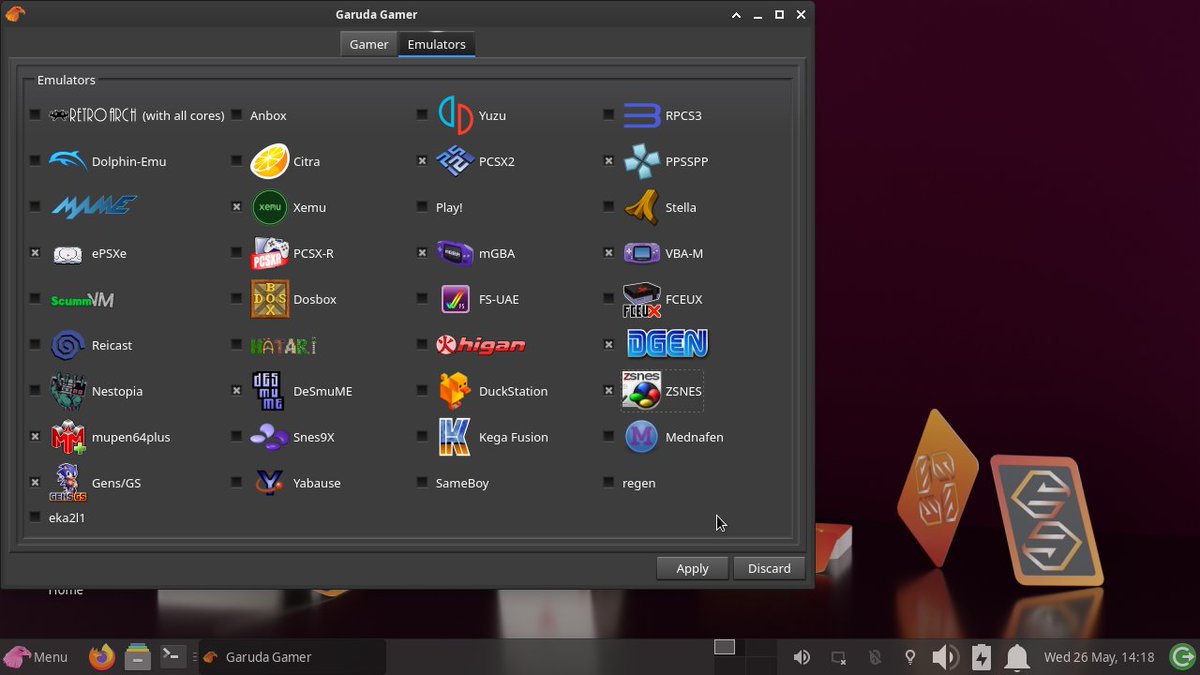Screen dimensions: 1200x675
Task: Switch to the Gamer tab
Action: pyautogui.click(x=367, y=44)
